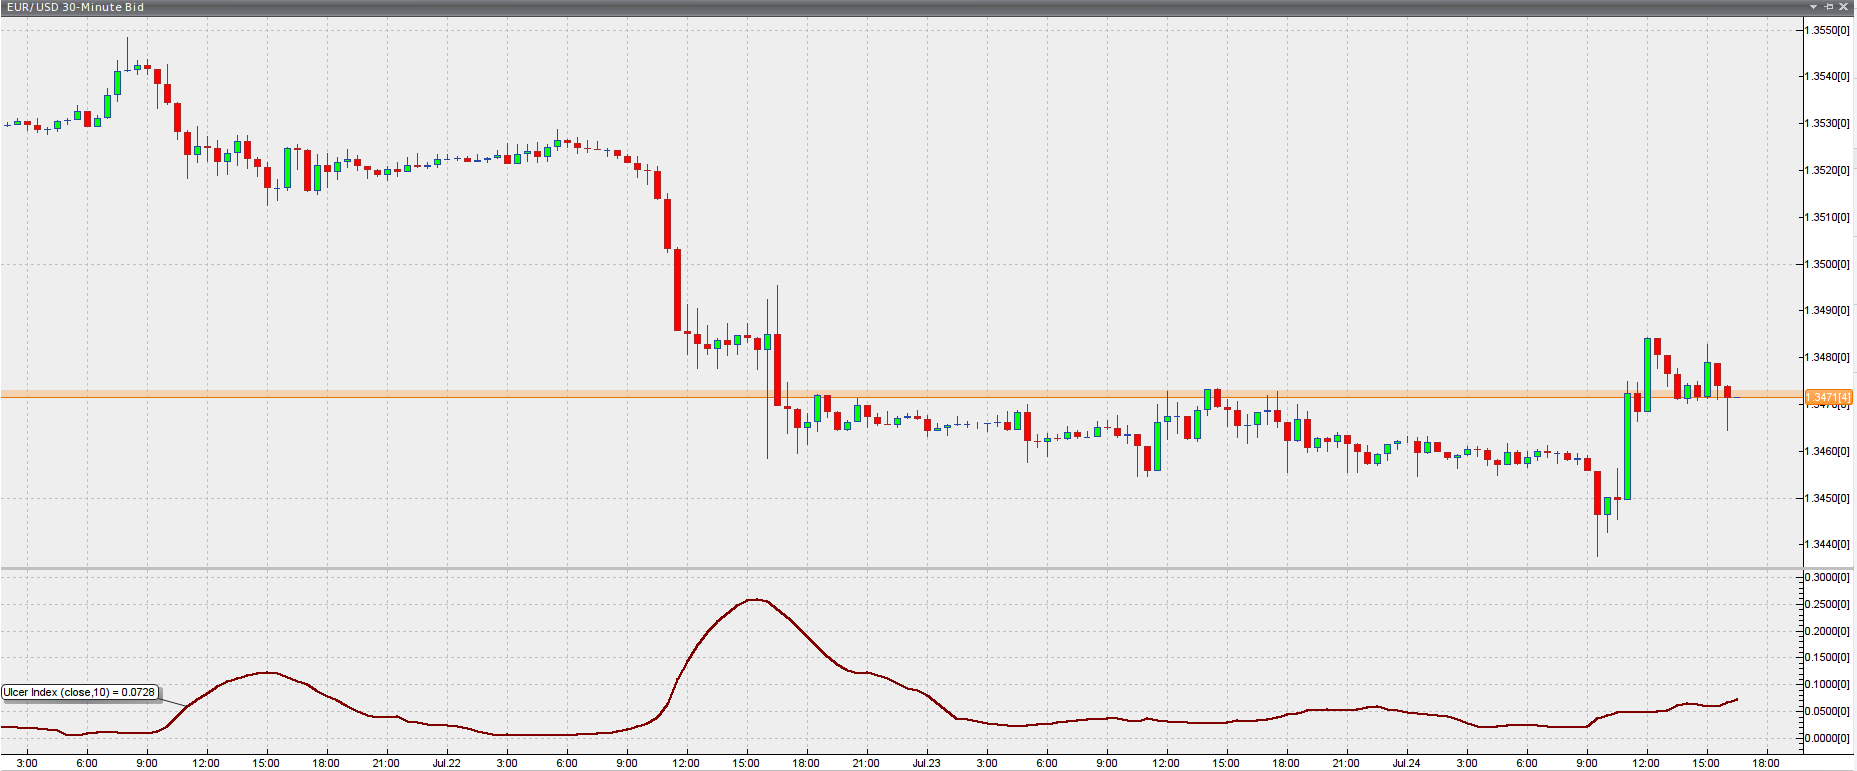The image size is (1857, 771).
Task: Select the Ulcer Index (close,10) label
Action: (x=80, y=692)
